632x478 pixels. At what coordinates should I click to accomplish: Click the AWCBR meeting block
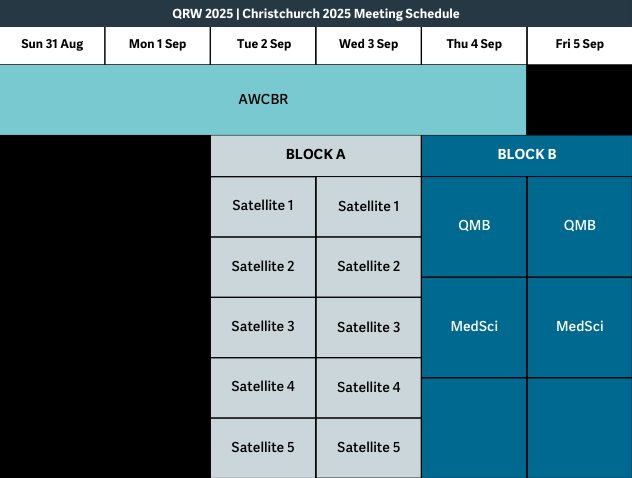263,100
